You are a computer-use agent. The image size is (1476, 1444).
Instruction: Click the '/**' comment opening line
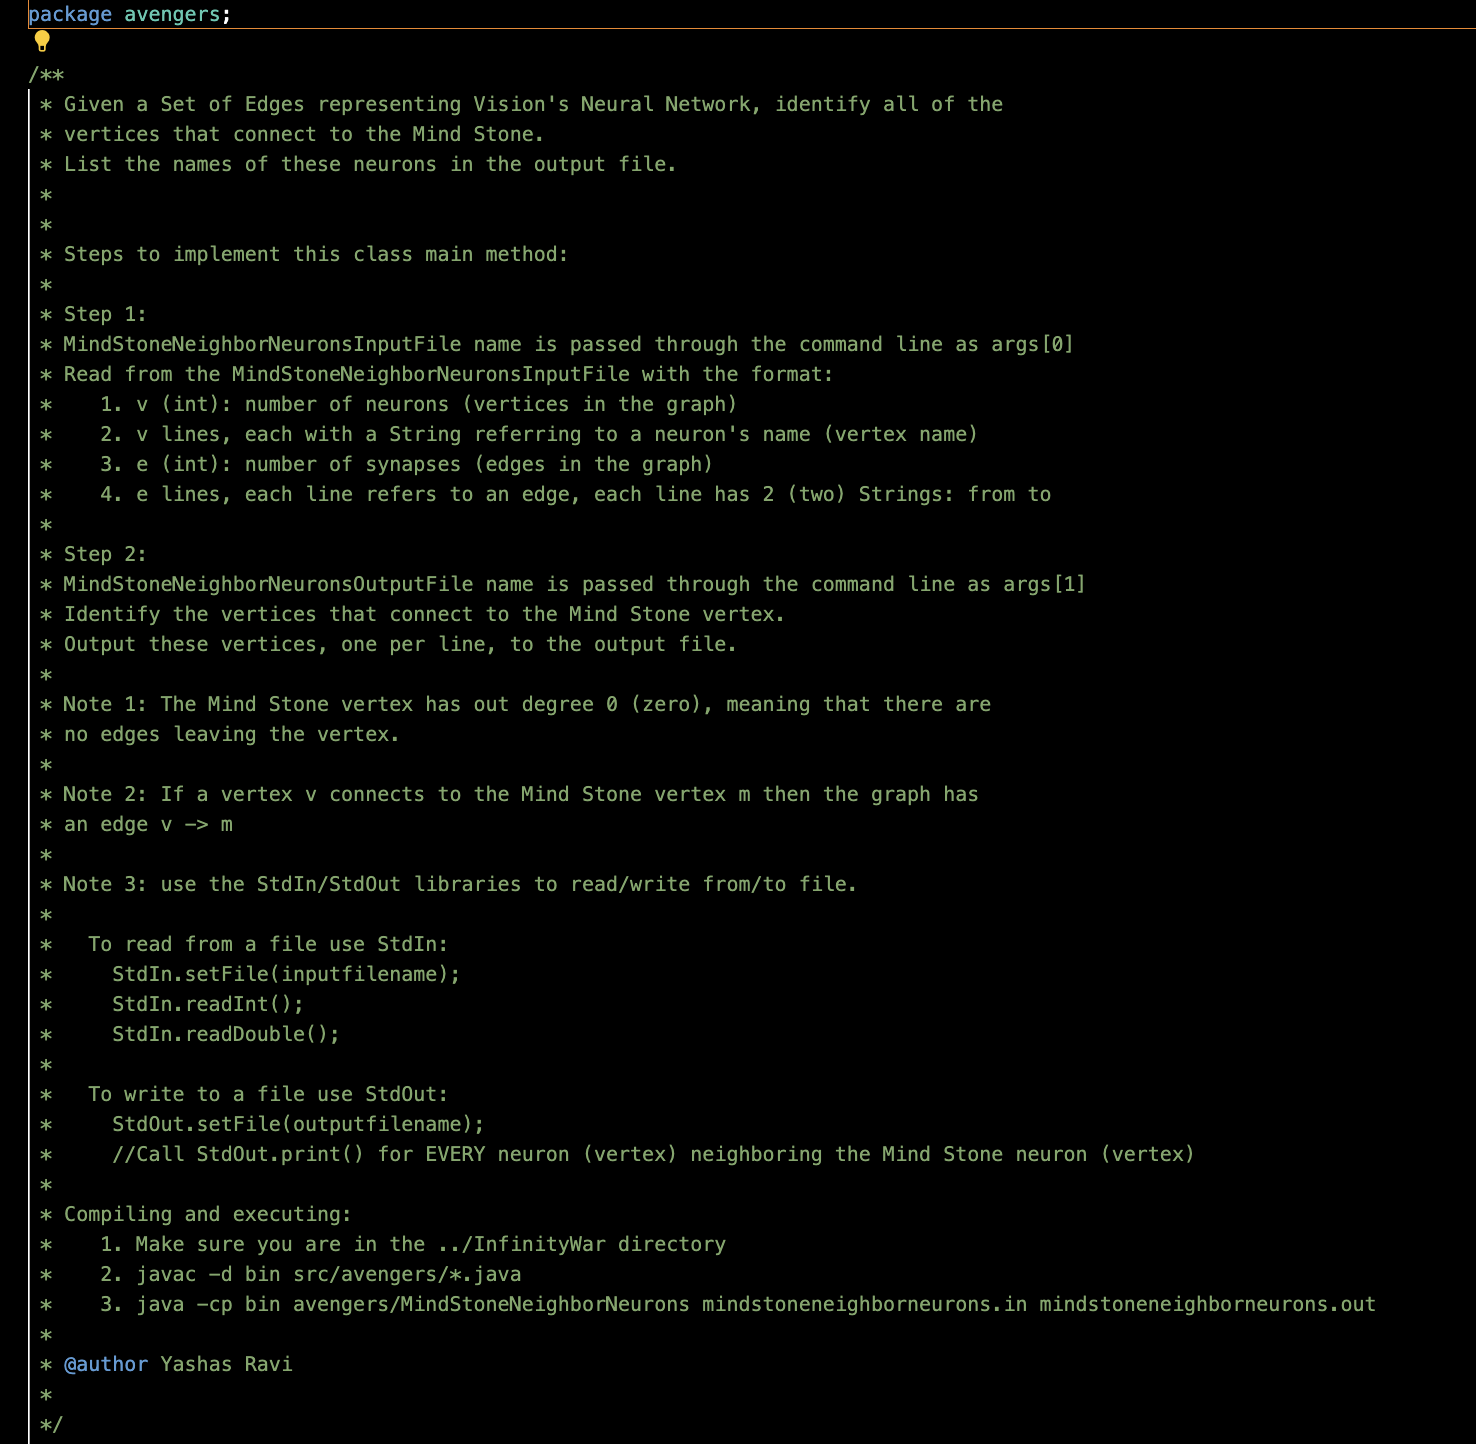(x=46, y=75)
